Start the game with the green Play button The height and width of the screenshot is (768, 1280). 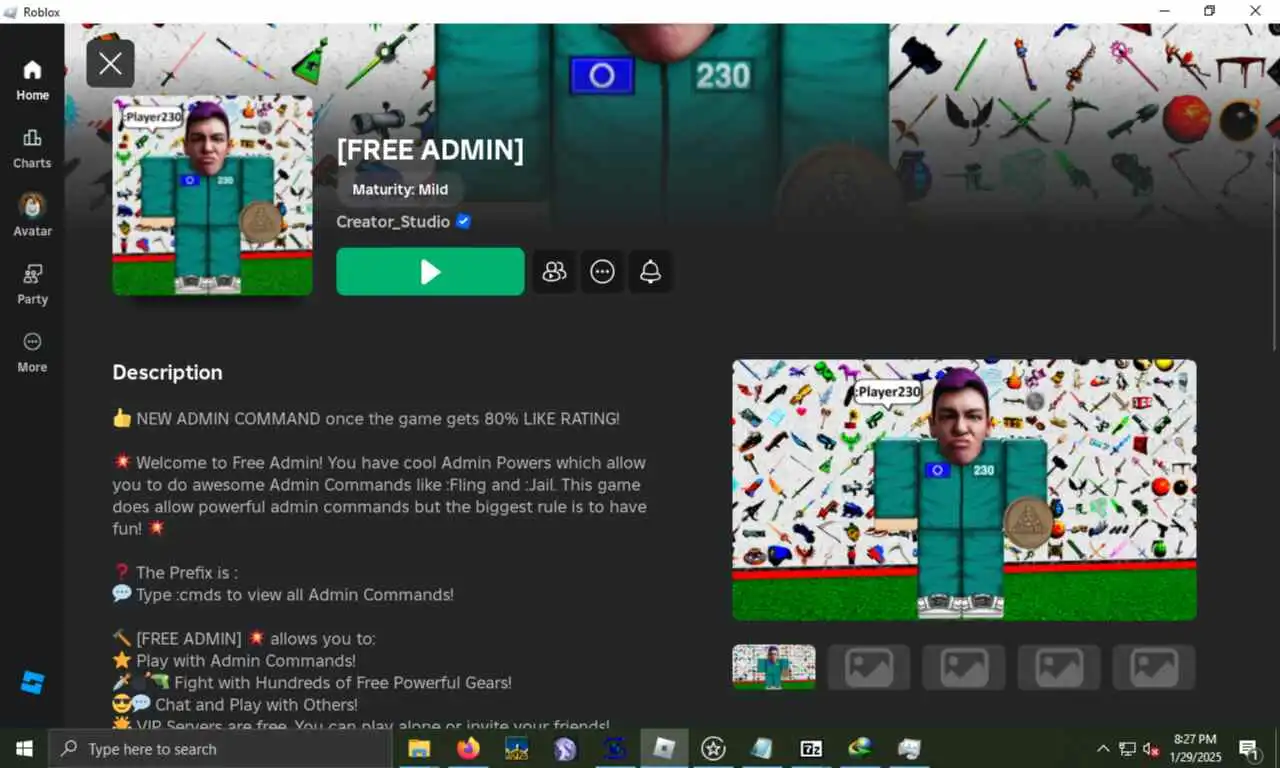(x=430, y=272)
